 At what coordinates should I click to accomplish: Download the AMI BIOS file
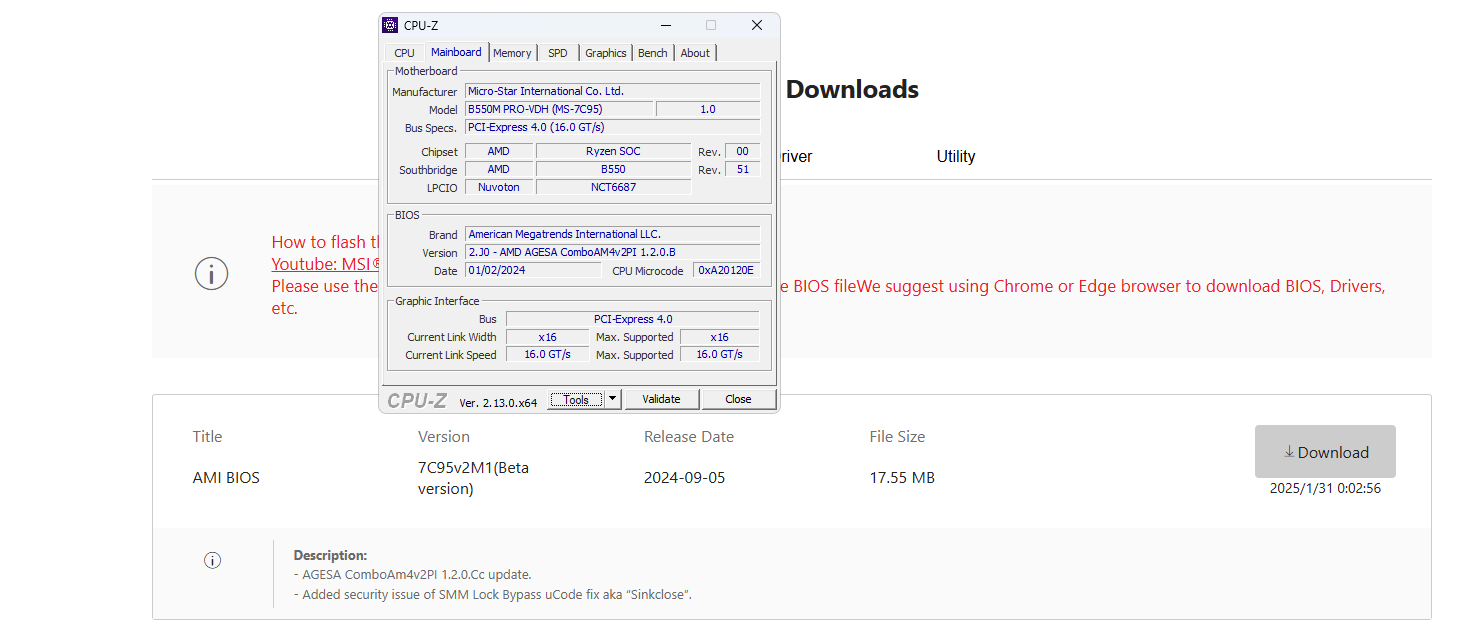click(x=1325, y=452)
